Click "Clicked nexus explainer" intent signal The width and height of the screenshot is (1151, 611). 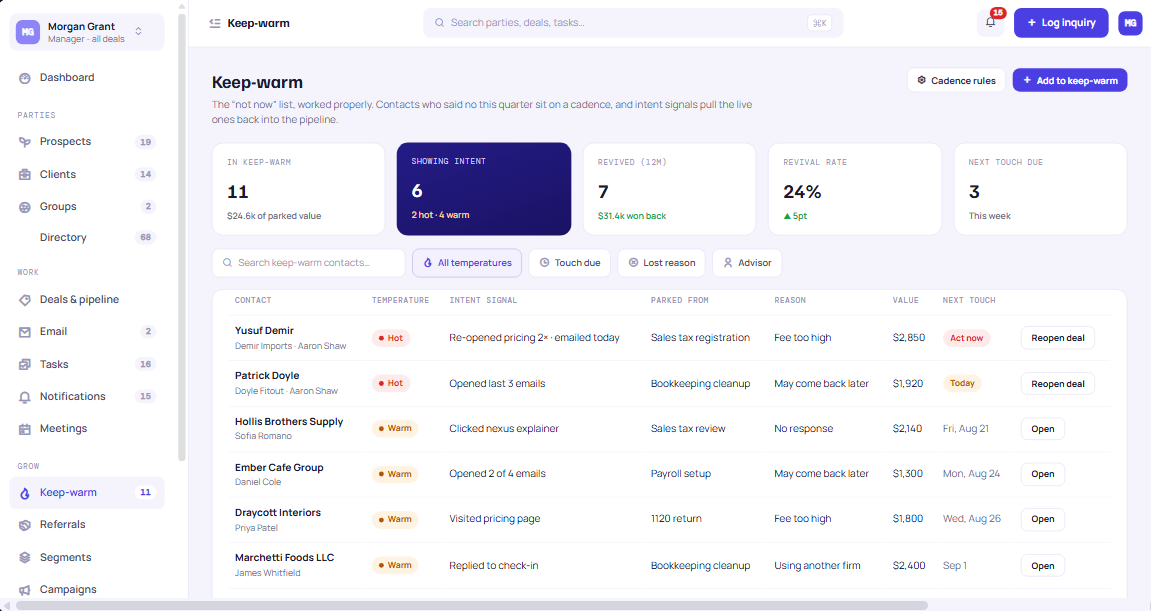tap(504, 429)
